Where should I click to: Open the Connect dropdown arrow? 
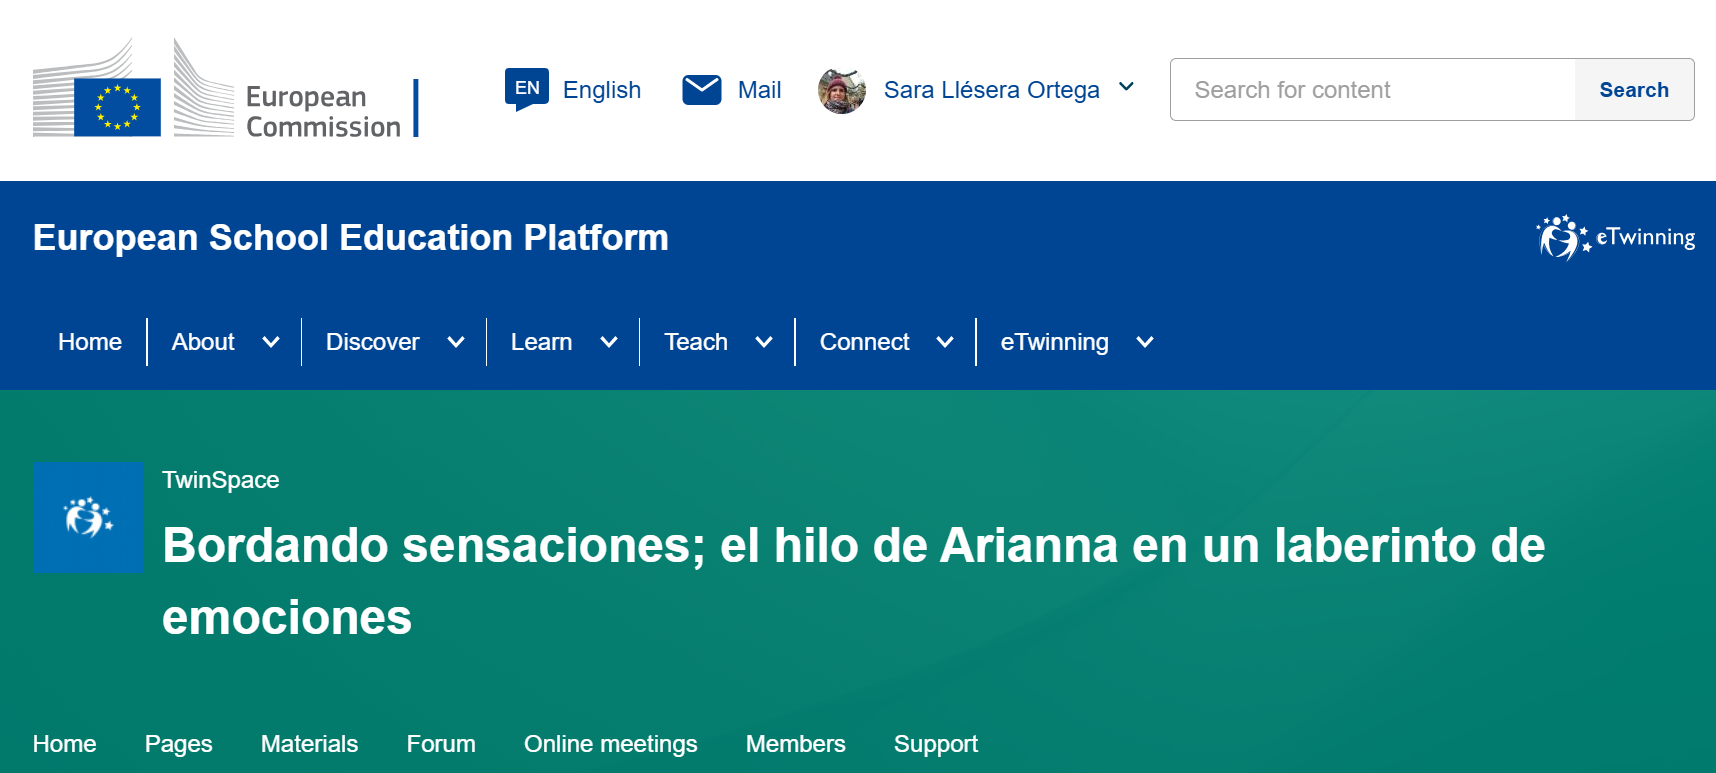pos(945,342)
